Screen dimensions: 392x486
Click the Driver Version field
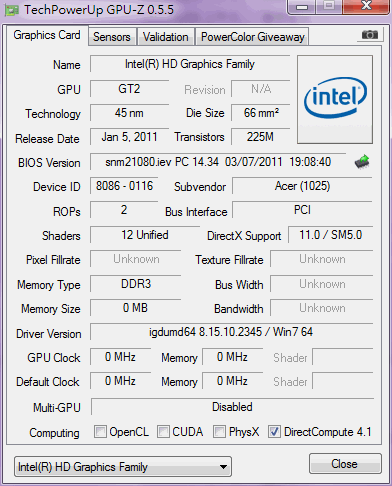click(231, 332)
